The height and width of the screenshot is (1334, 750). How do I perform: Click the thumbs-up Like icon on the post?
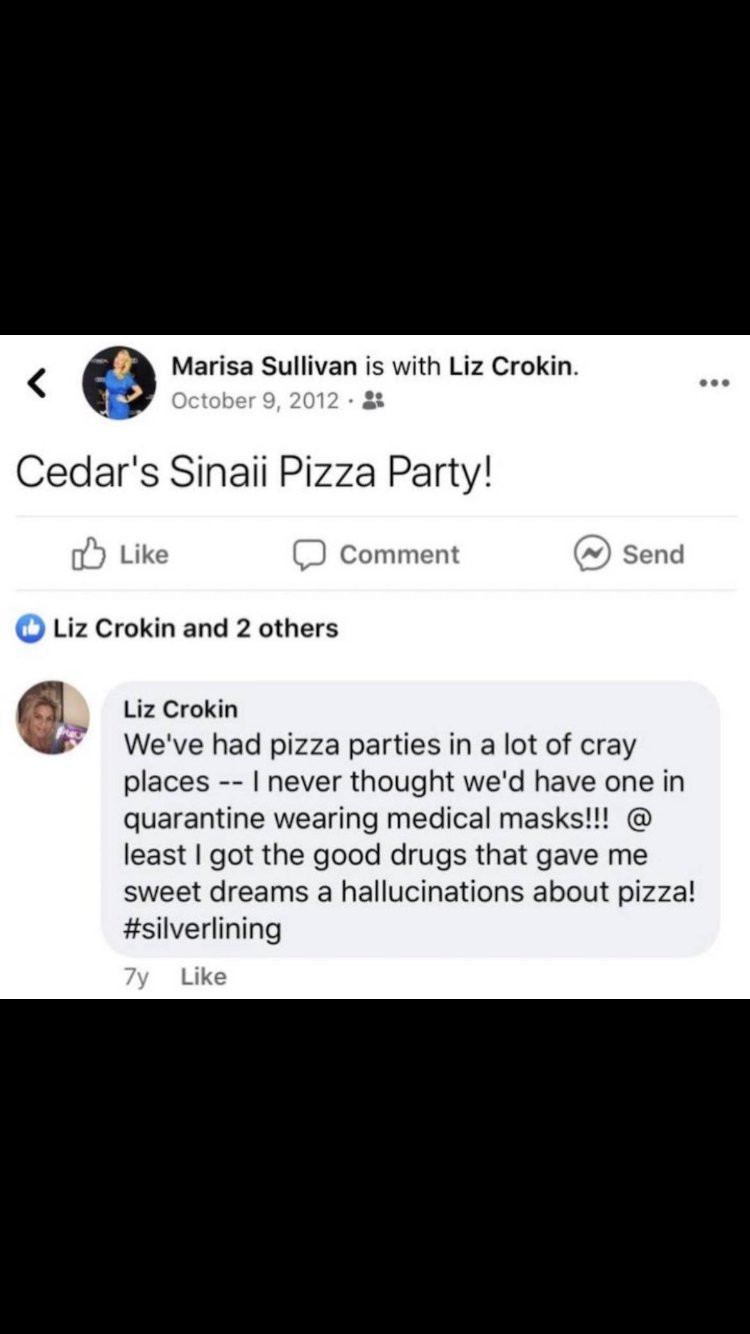click(x=89, y=554)
